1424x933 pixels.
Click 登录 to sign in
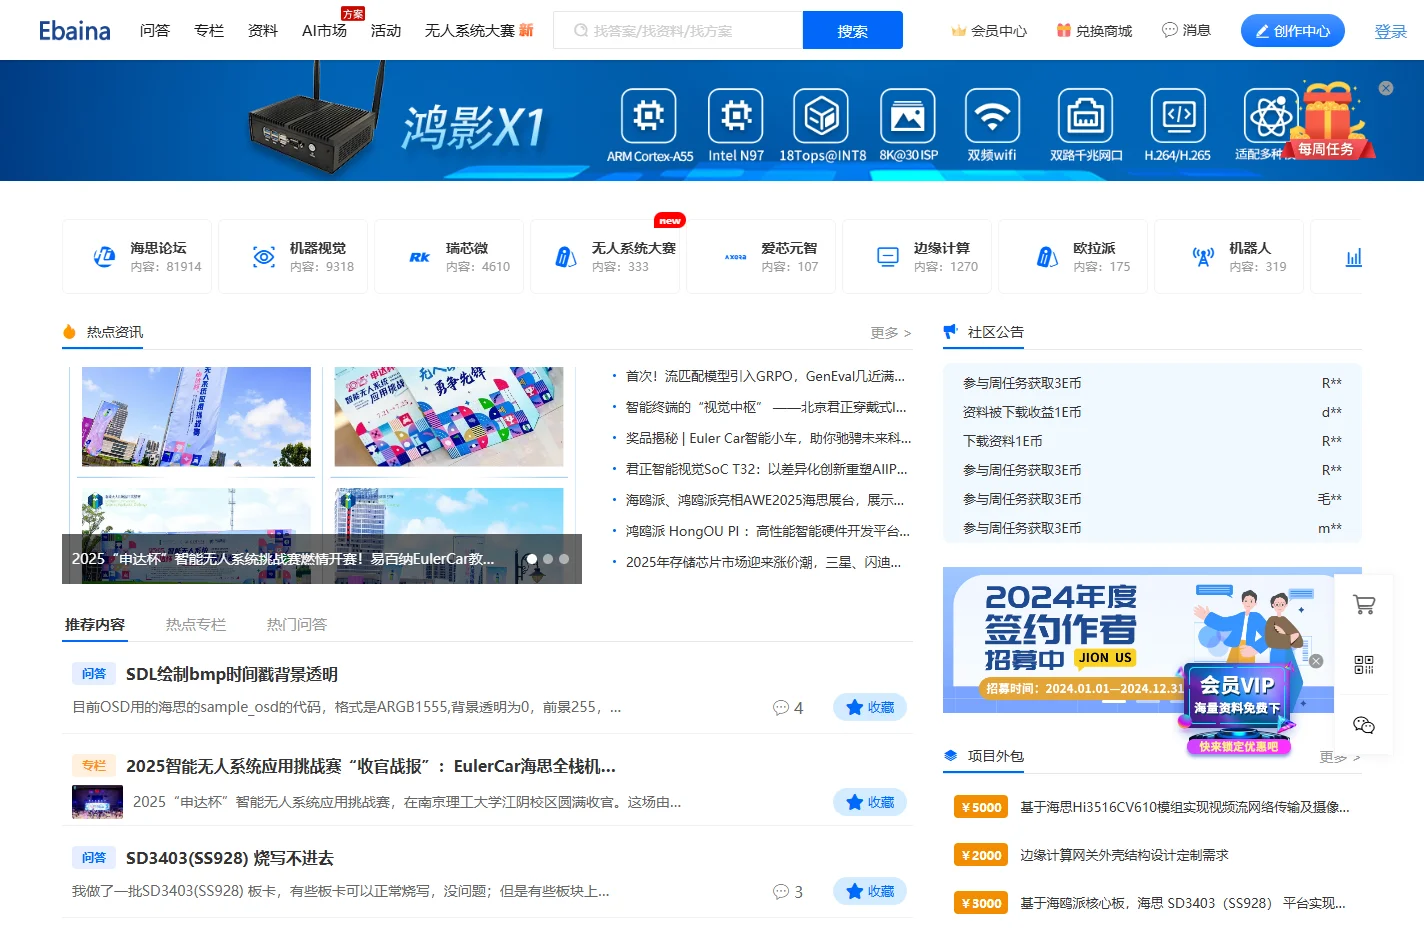click(x=1391, y=32)
